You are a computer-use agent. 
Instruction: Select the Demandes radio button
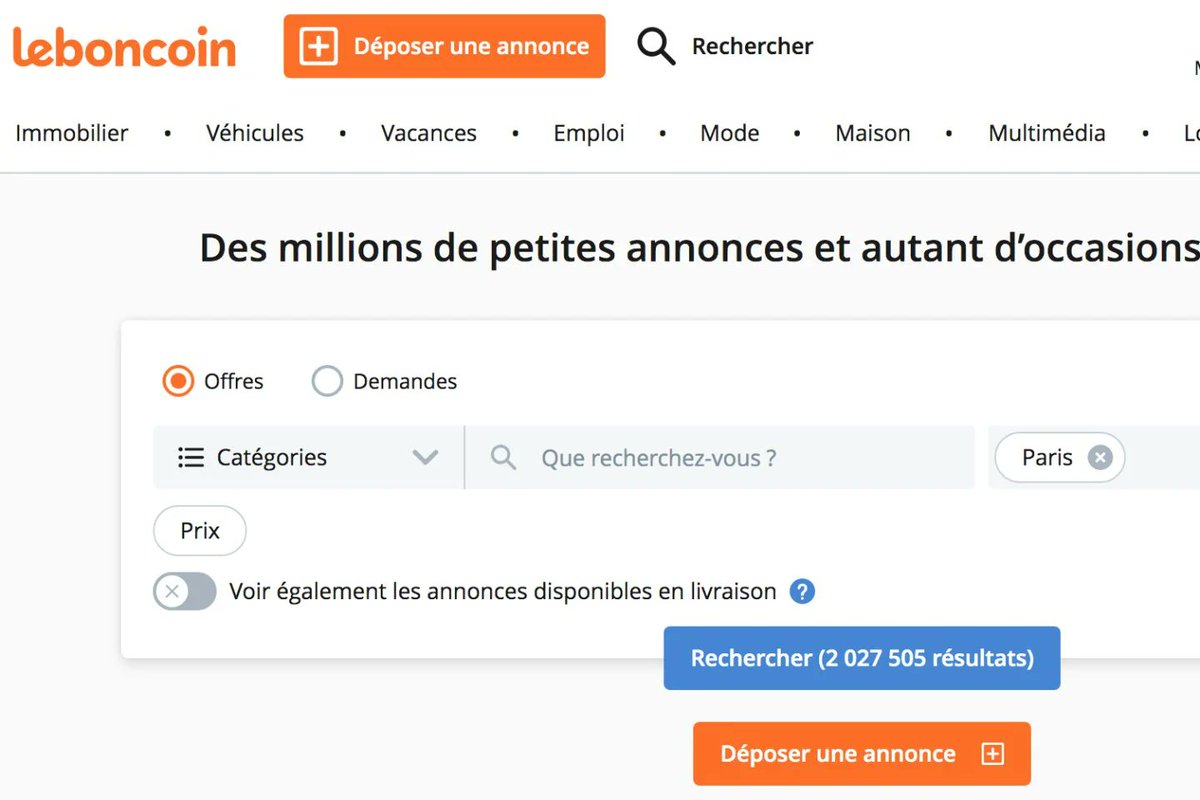point(327,381)
